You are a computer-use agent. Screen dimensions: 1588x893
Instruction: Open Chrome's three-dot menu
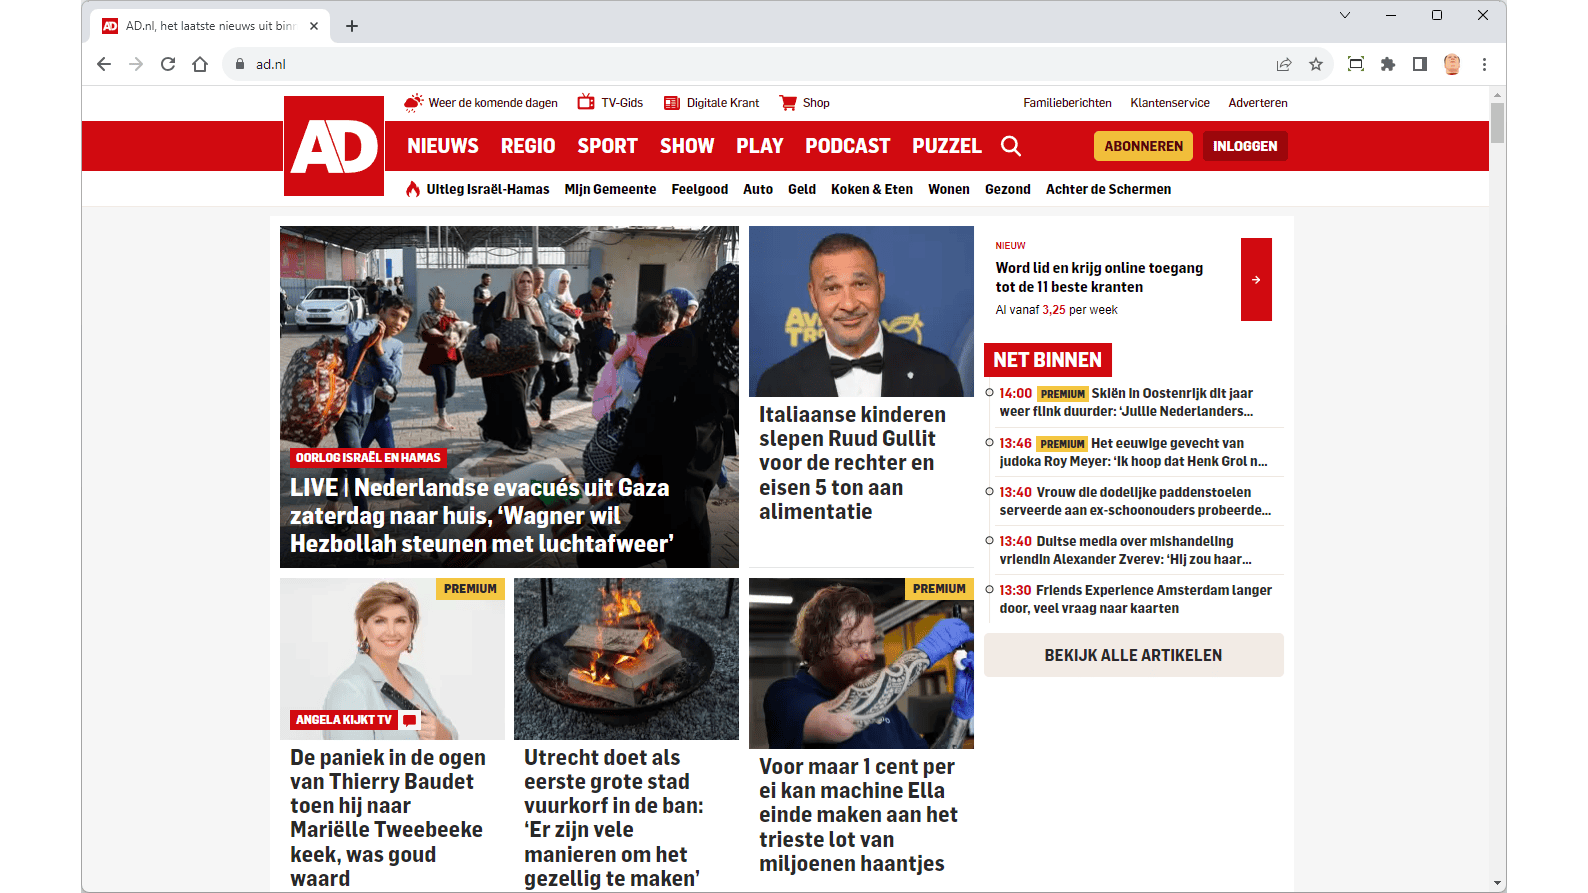1484,64
